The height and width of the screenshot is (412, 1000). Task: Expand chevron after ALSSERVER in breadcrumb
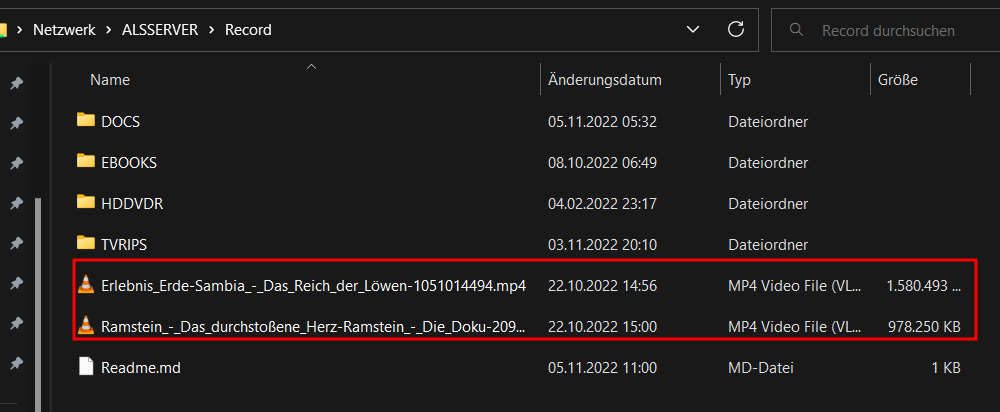pos(212,29)
